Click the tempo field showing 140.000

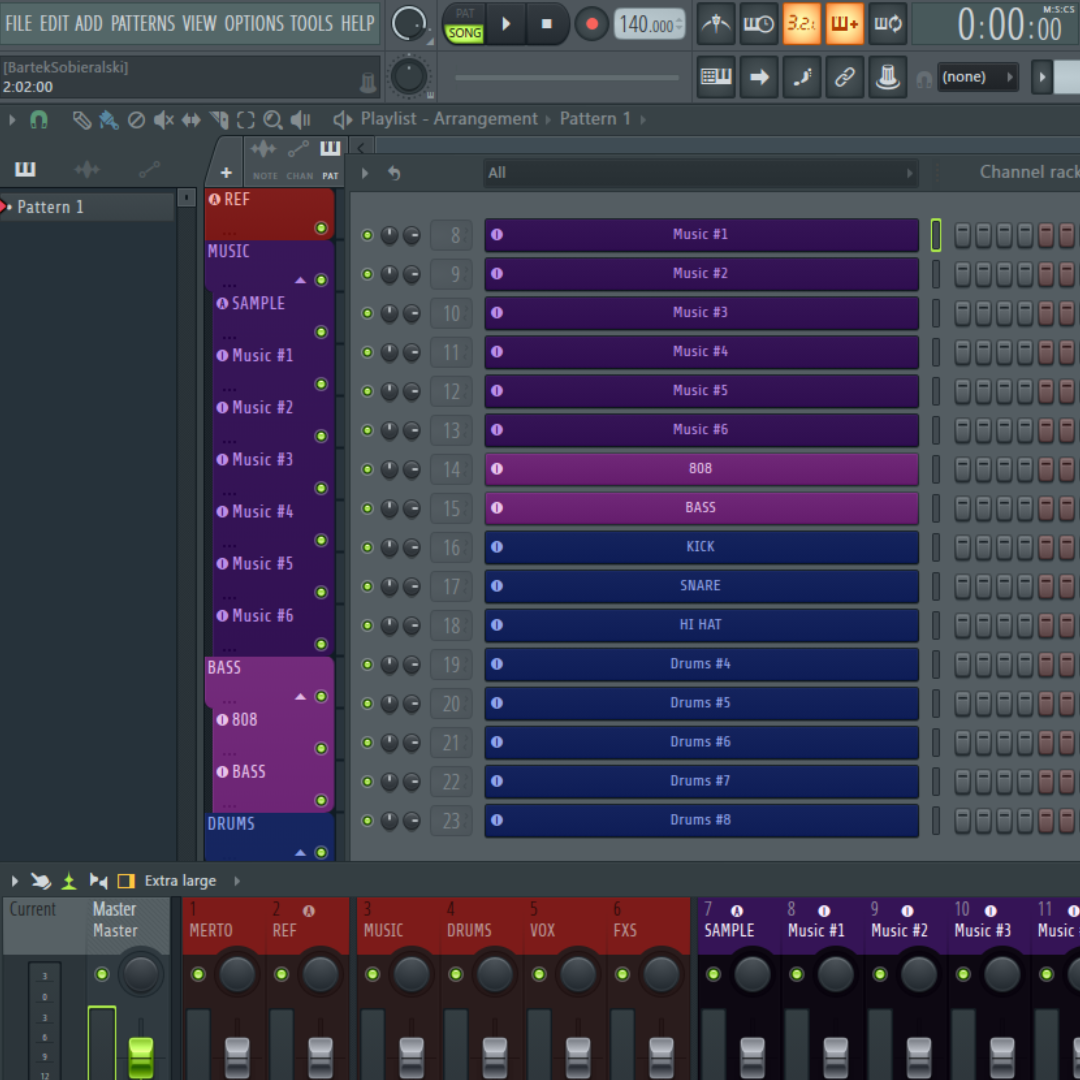click(650, 25)
